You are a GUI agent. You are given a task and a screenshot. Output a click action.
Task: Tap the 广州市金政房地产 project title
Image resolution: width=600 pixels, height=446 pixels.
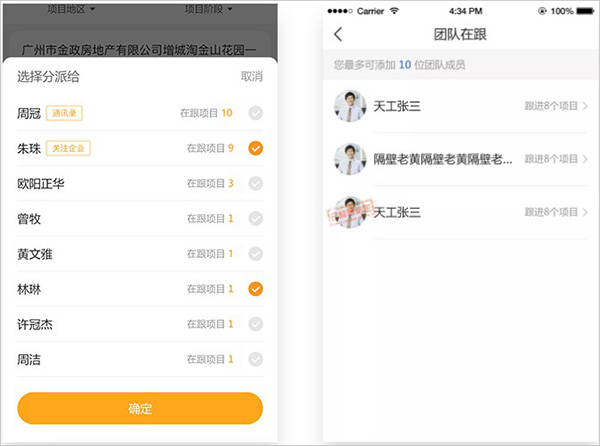click(139, 50)
